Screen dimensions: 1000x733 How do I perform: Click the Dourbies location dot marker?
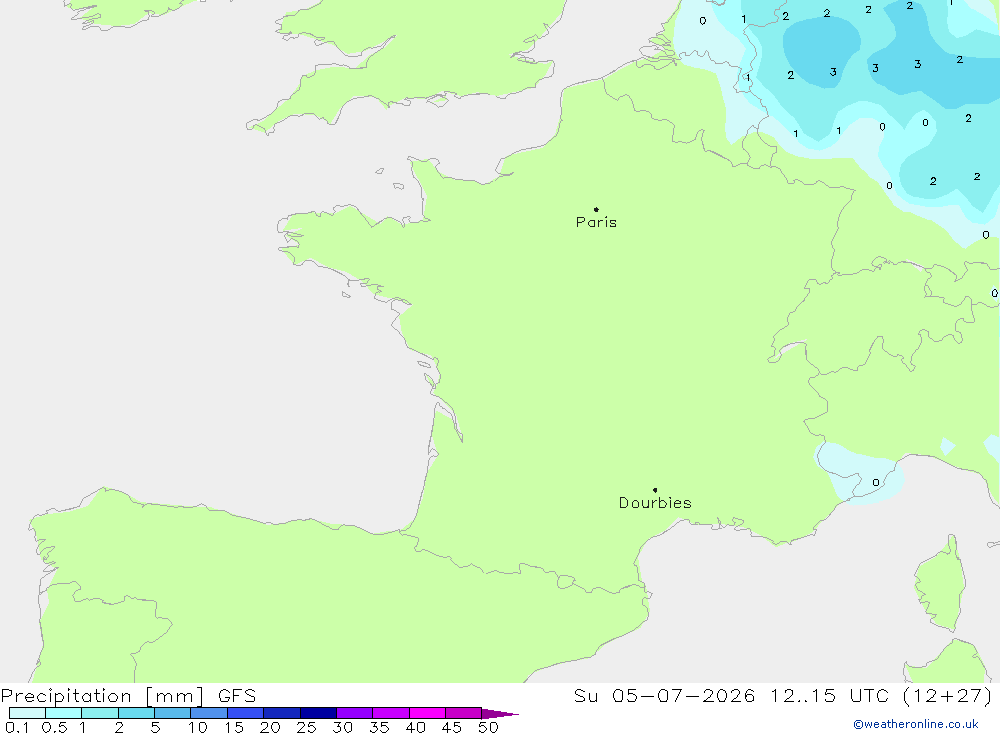tap(655, 490)
